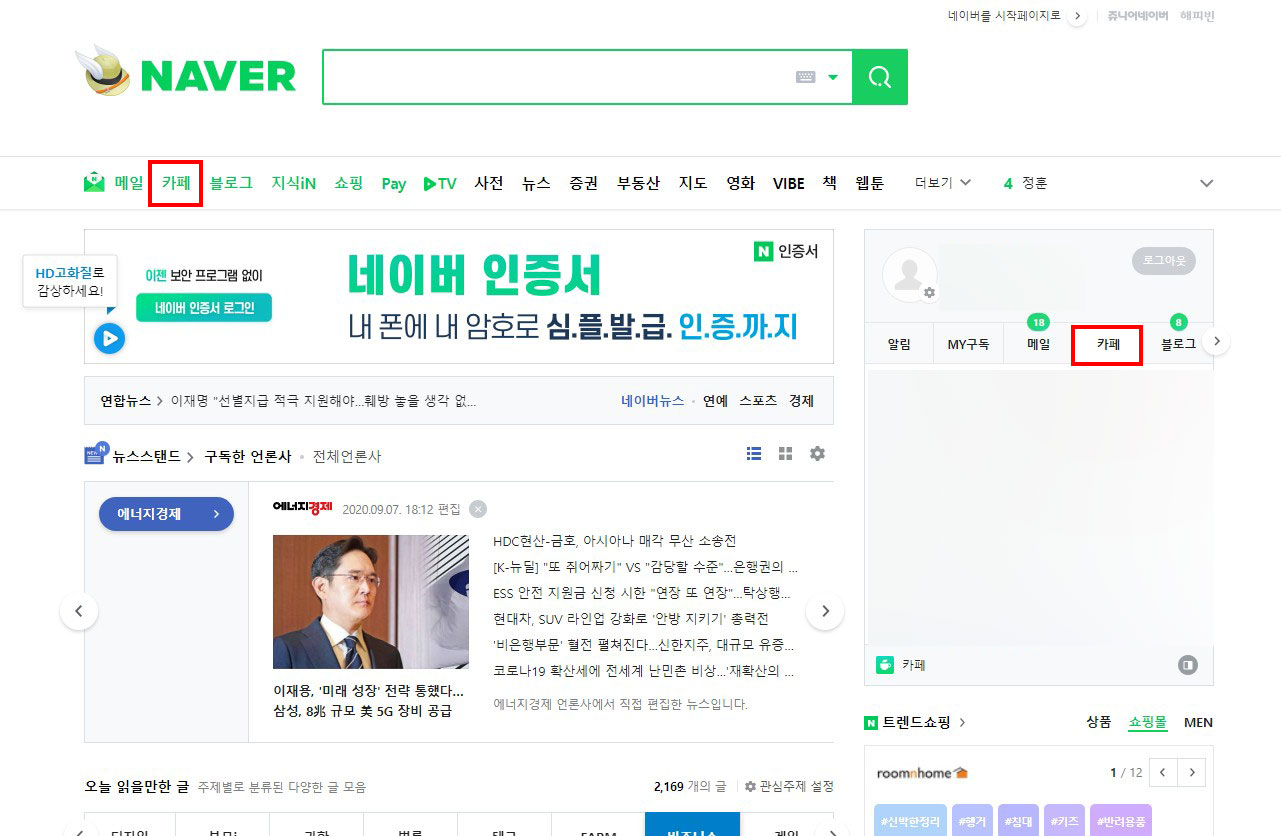This screenshot has height=836, width=1281.
Task: Open 스포츠 news category
Action: [x=758, y=401]
